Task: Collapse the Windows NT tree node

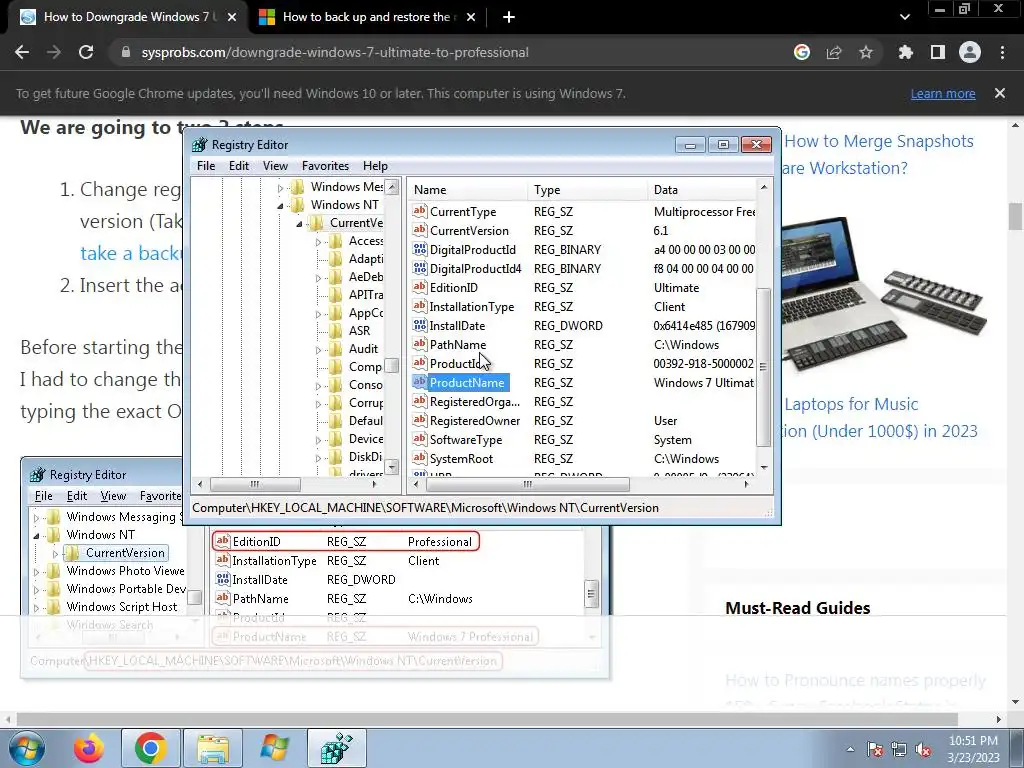Action: [x=280, y=206]
